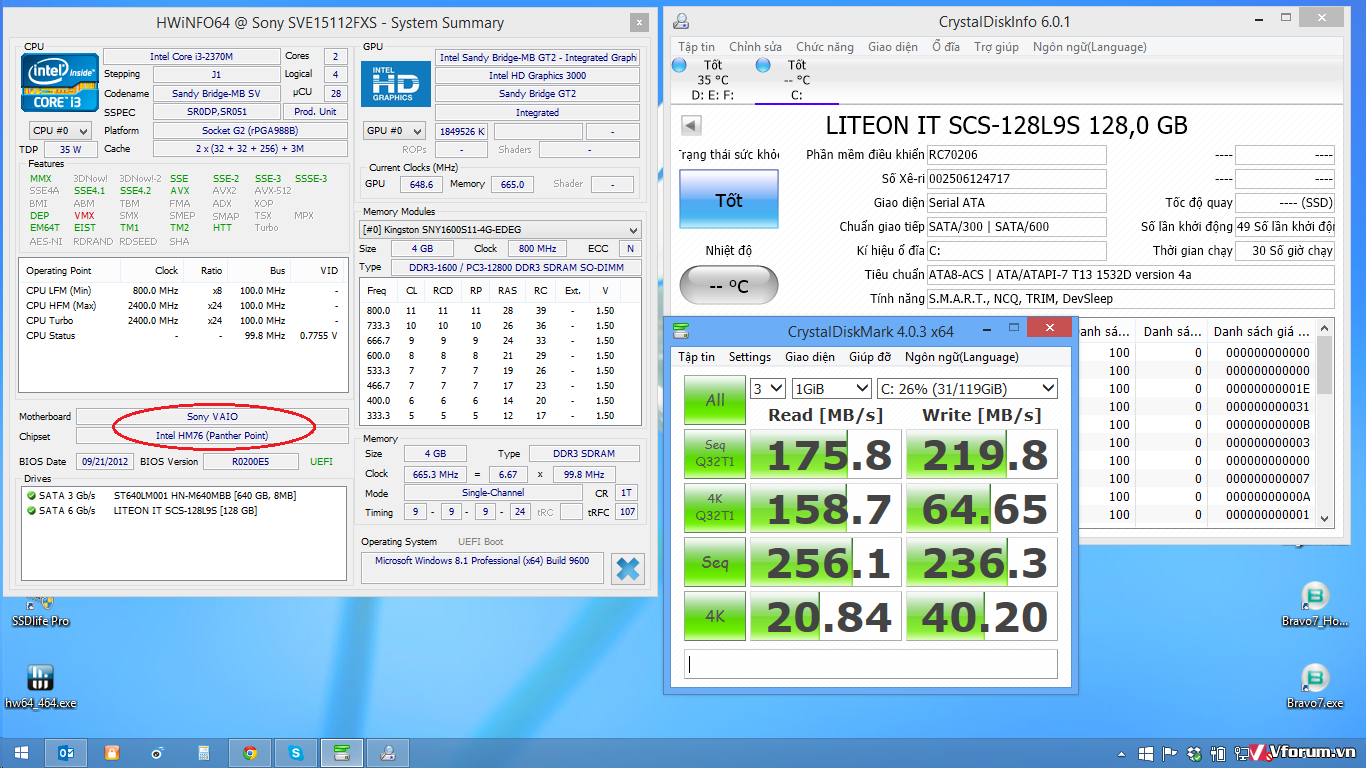The width and height of the screenshot is (1366, 768).
Task: Click the firmware field RC70206
Action: (1016, 155)
